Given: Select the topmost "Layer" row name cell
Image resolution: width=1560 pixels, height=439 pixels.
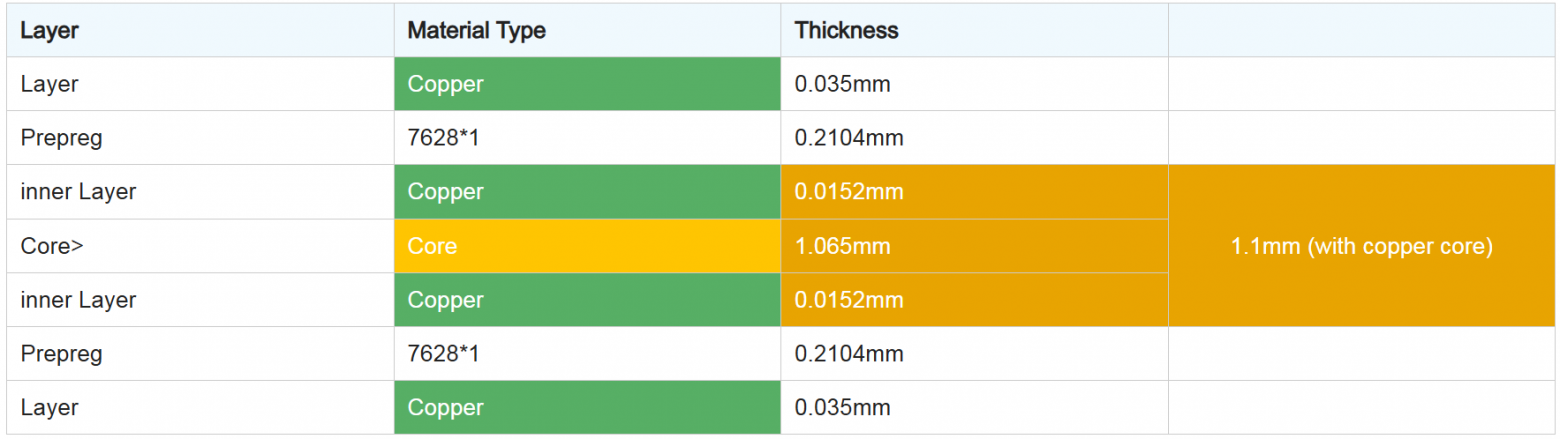Looking at the screenshot, I should (50, 84).
